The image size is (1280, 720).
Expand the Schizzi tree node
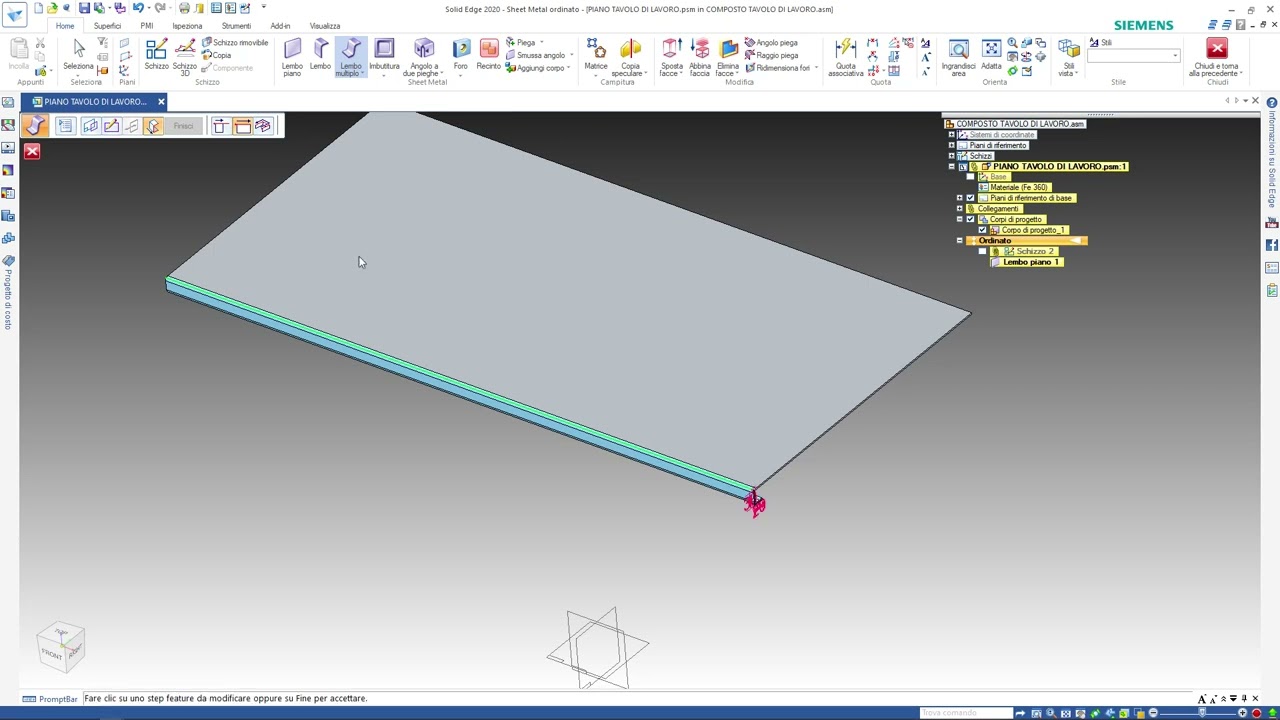click(951, 155)
